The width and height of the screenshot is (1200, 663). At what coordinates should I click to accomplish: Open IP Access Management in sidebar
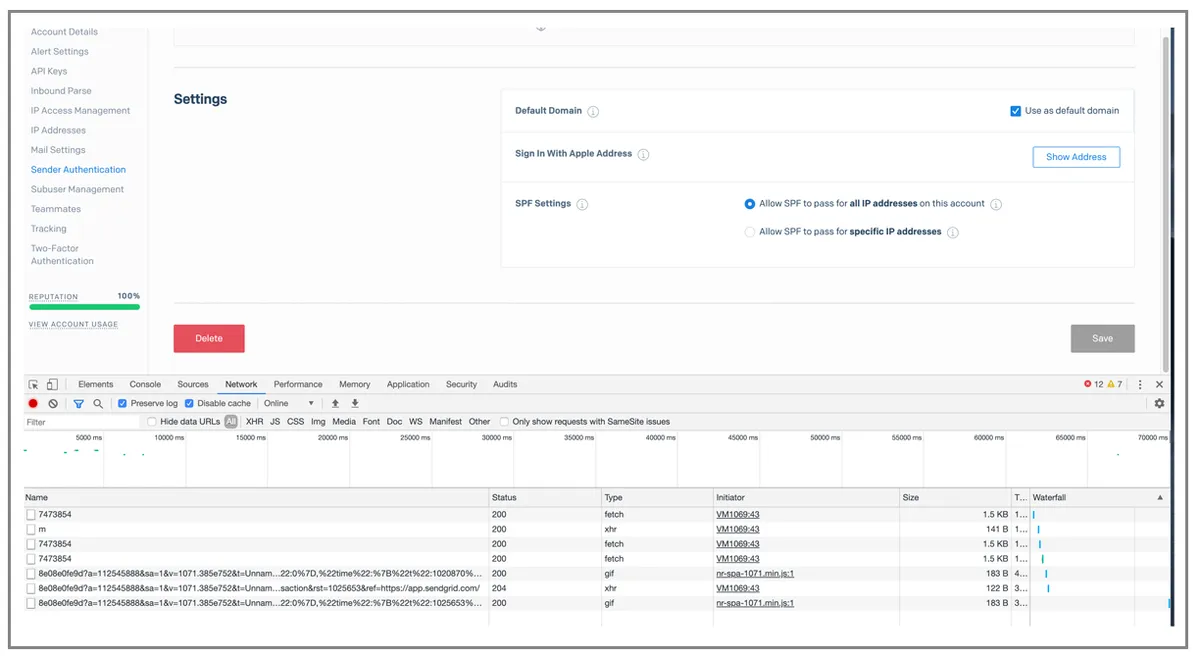click(80, 111)
